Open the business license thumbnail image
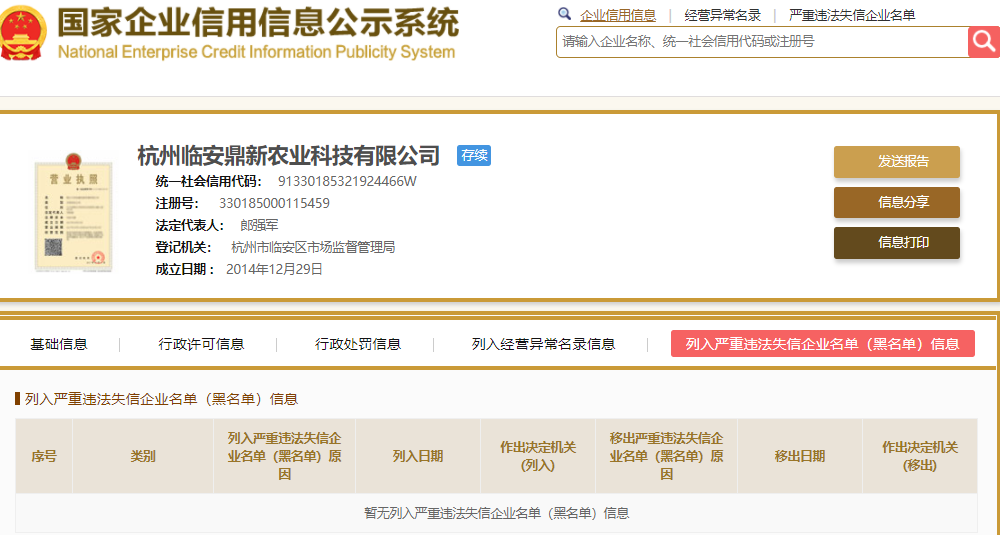The height and width of the screenshot is (535, 1000). point(74,213)
